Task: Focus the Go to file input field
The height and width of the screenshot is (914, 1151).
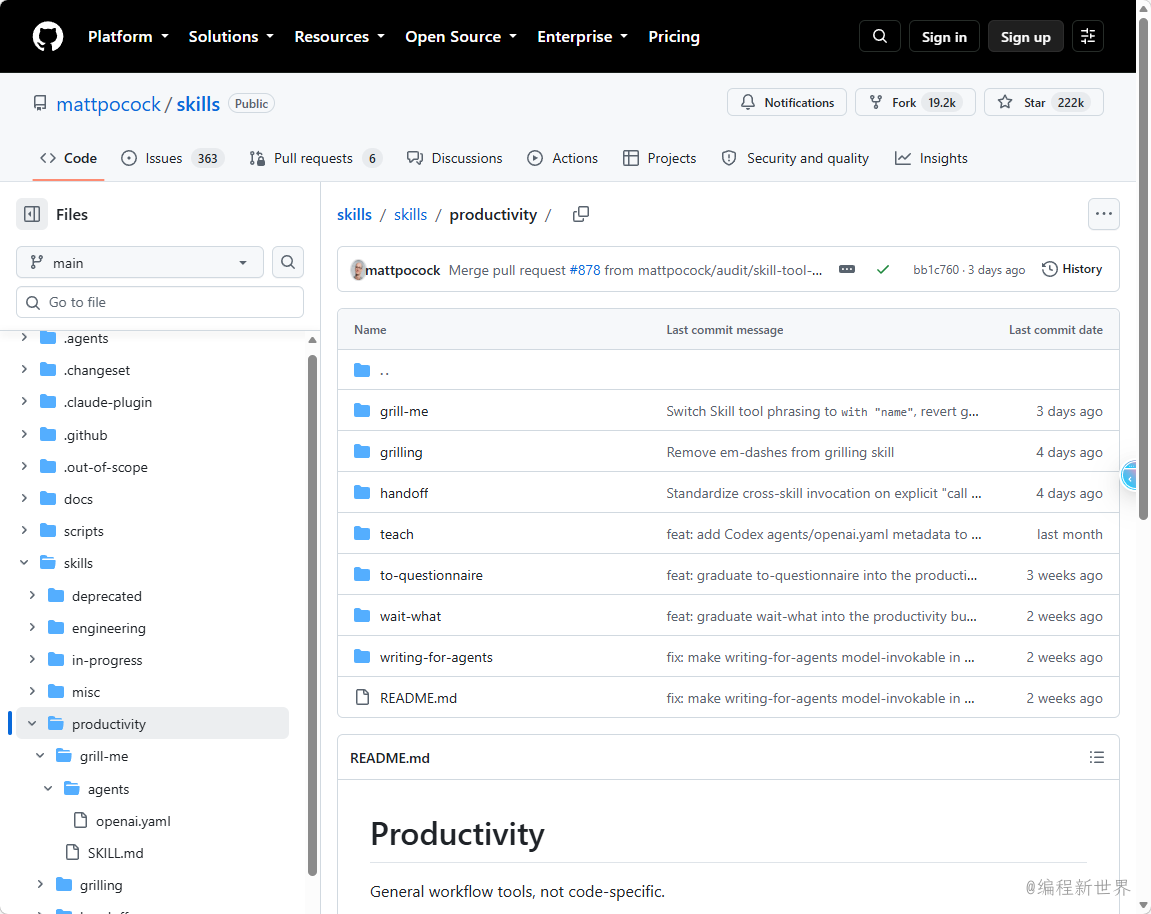Action: [160, 302]
